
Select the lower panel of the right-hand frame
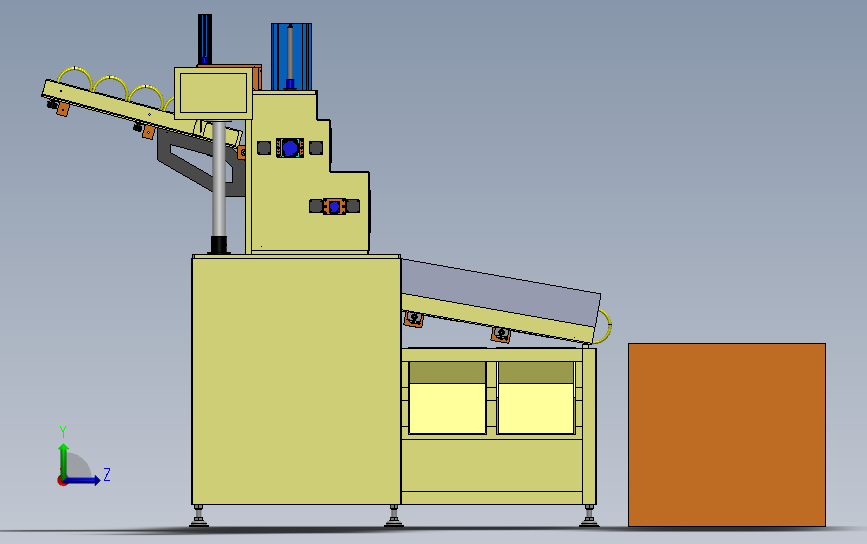(492, 464)
